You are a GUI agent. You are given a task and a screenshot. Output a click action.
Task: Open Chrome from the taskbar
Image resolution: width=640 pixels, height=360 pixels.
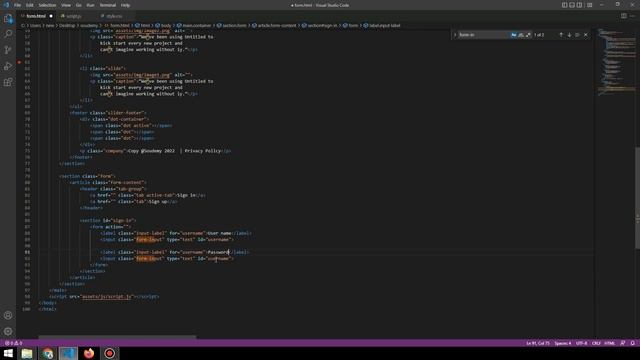48,353
